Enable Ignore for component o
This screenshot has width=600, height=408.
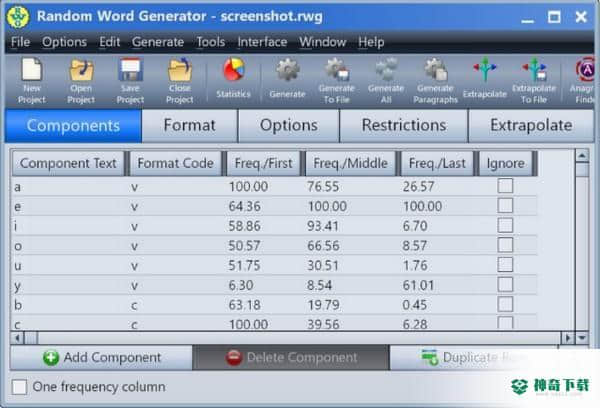[x=505, y=245]
